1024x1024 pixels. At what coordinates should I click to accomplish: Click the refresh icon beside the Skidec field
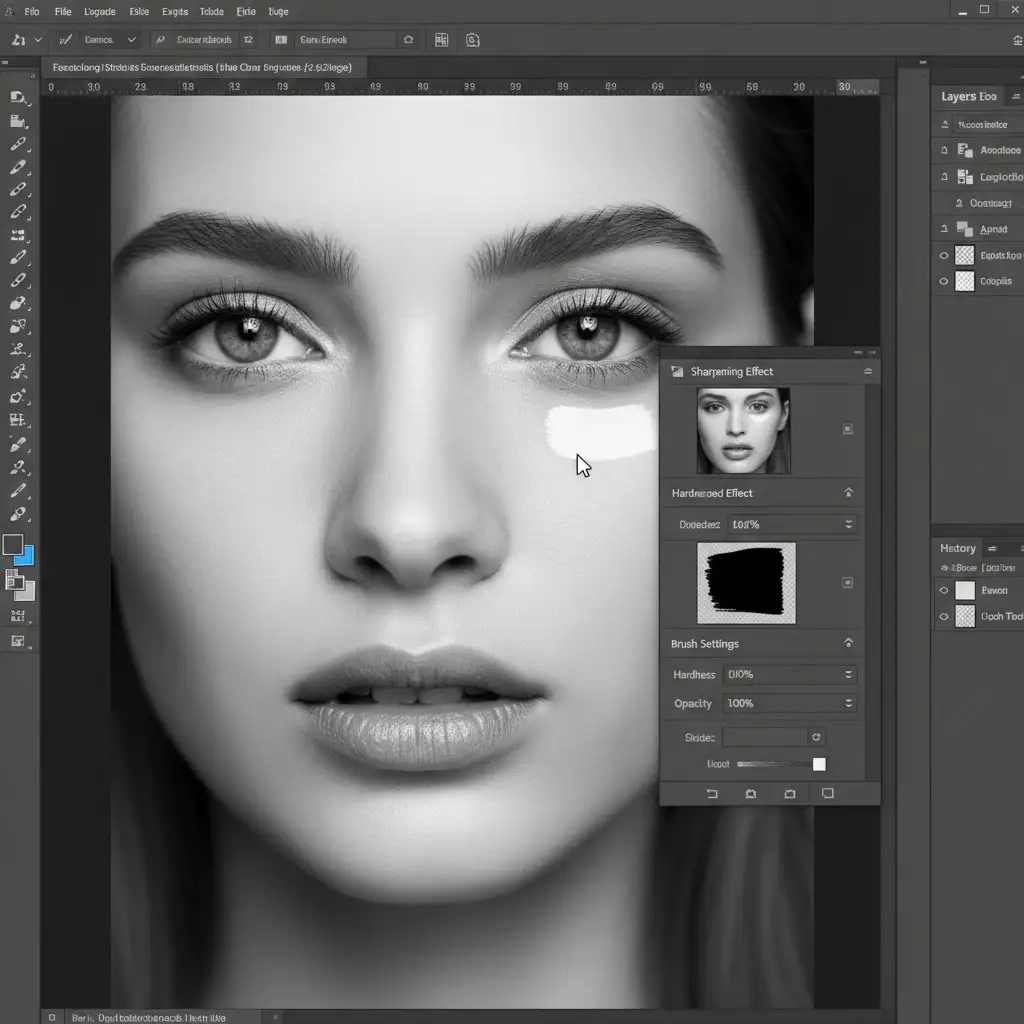tap(816, 737)
